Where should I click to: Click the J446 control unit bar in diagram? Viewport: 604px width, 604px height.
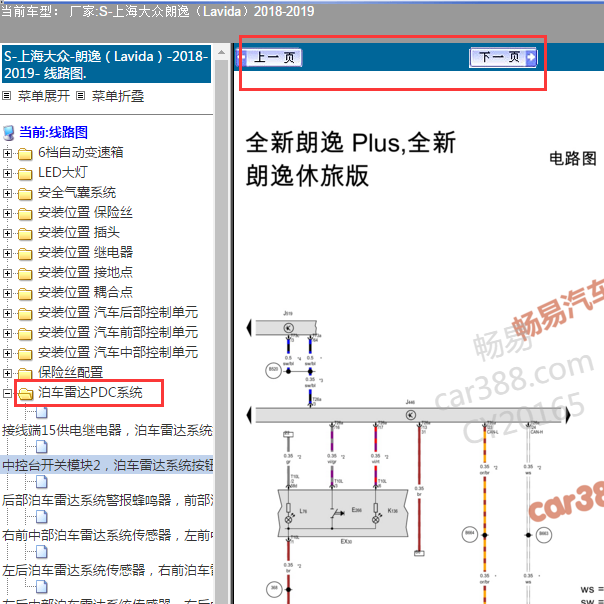pyautogui.click(x=408, y=415)
